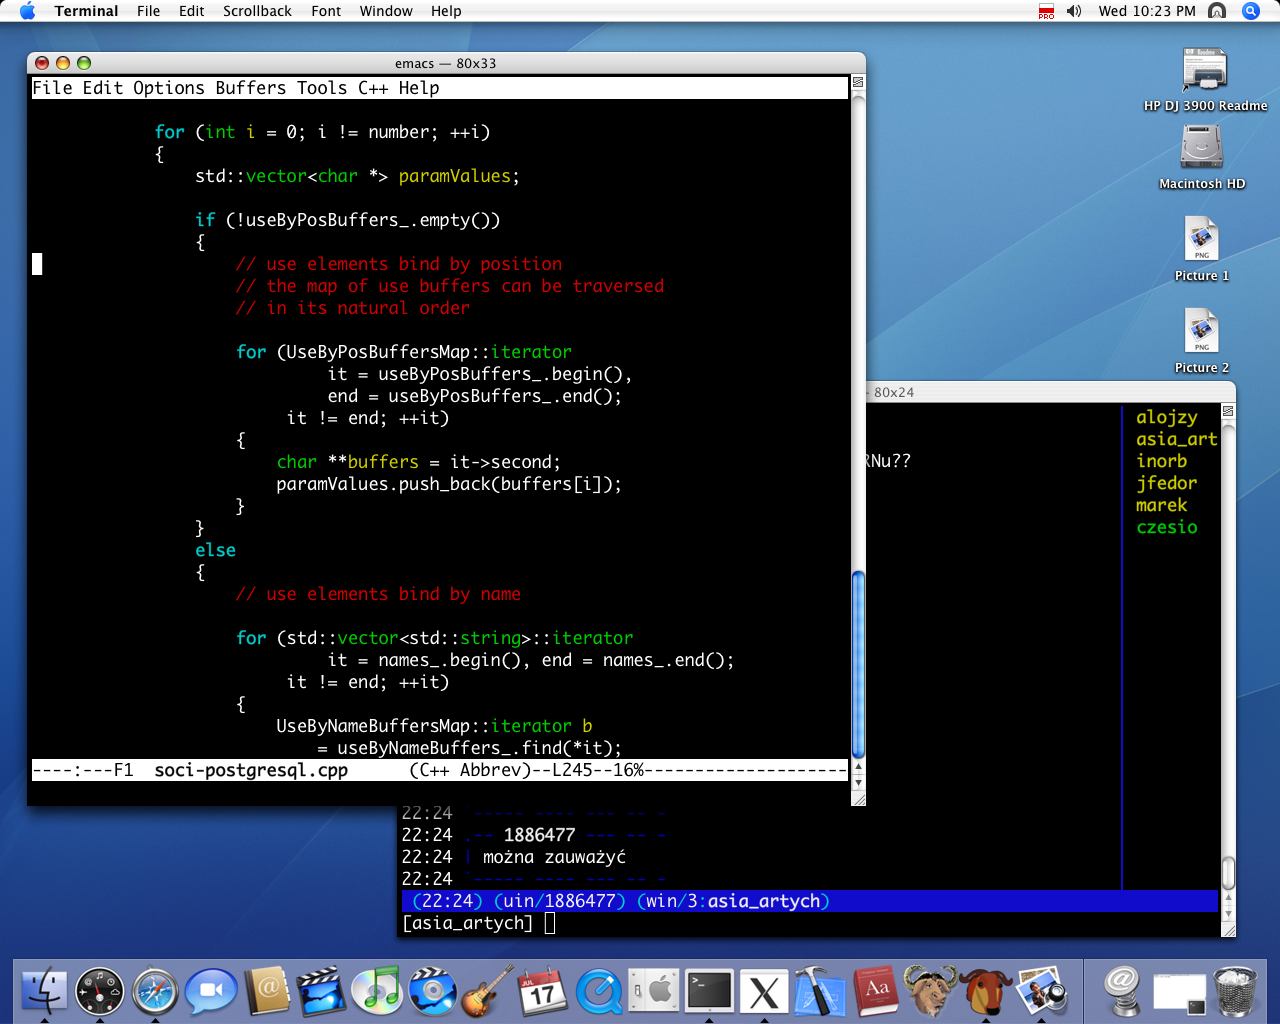Open iTunes in the dock
Viewport: 1280px width, 1024px height.
[379, 992]
